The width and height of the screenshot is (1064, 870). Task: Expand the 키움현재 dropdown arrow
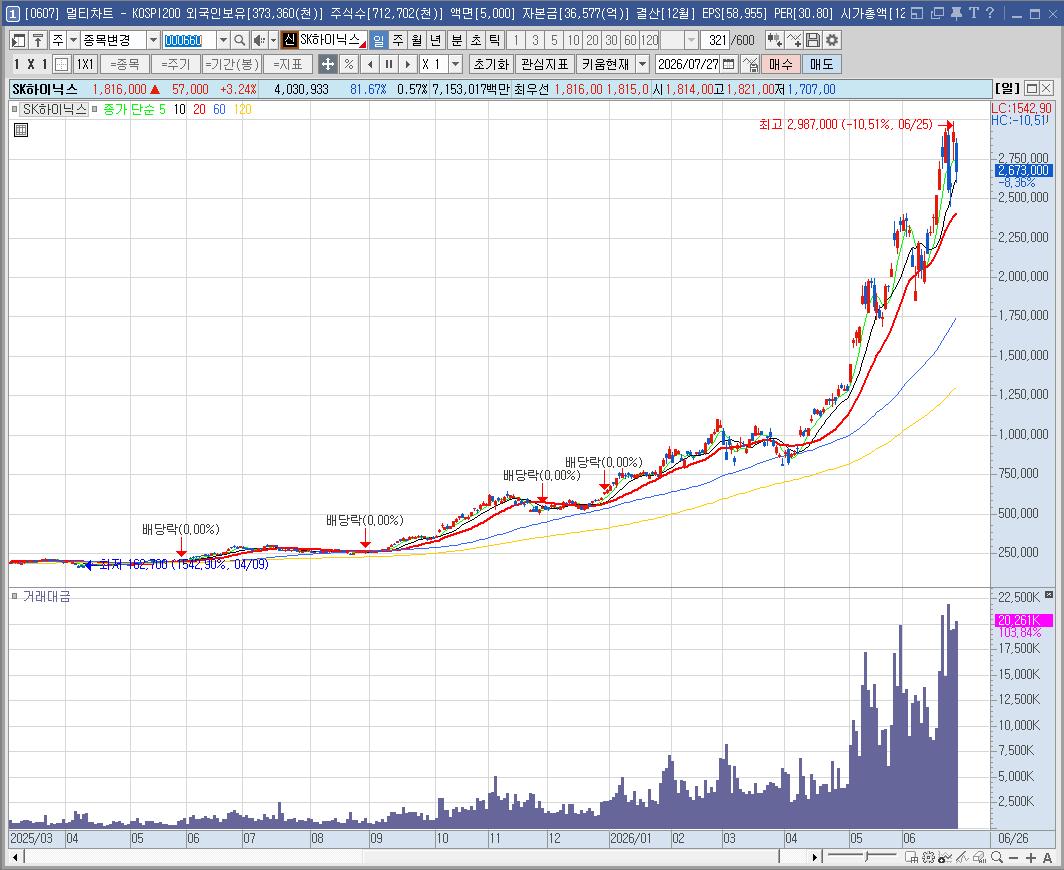click(x=642, y=64)
